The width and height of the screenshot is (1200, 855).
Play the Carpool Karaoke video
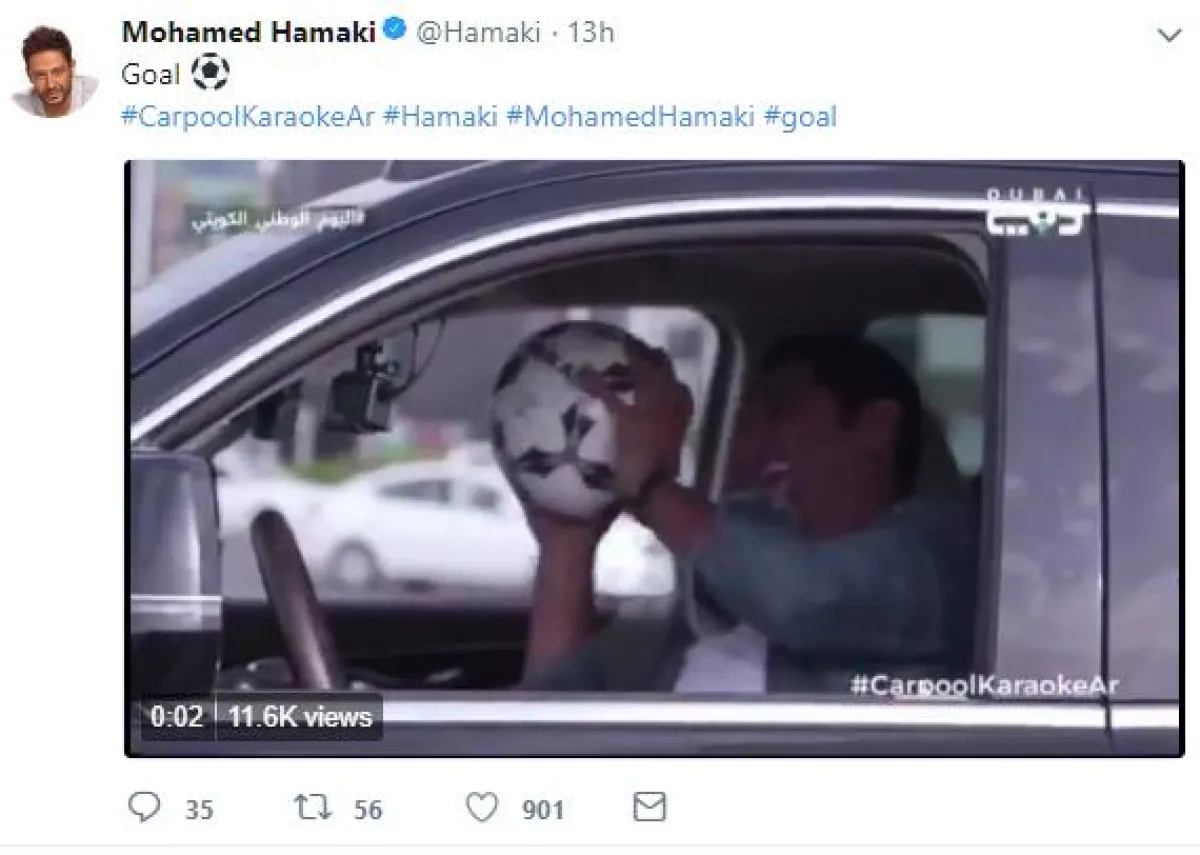[654, 458]
